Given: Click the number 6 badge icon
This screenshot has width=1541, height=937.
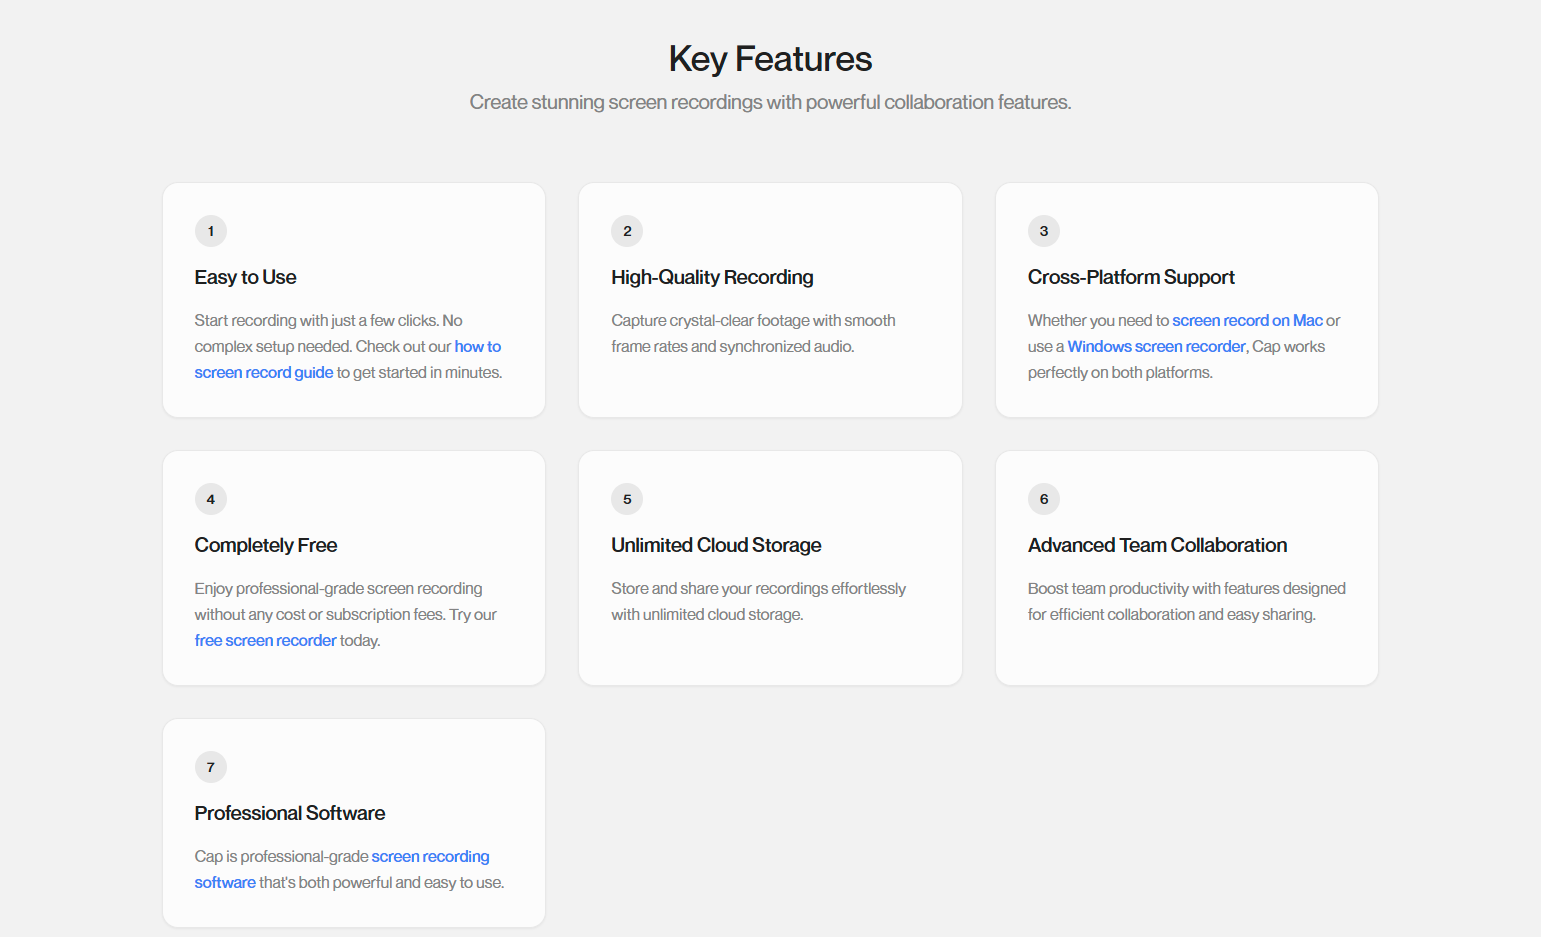Looking at the screenshot, I should (x=1043, y=499).
